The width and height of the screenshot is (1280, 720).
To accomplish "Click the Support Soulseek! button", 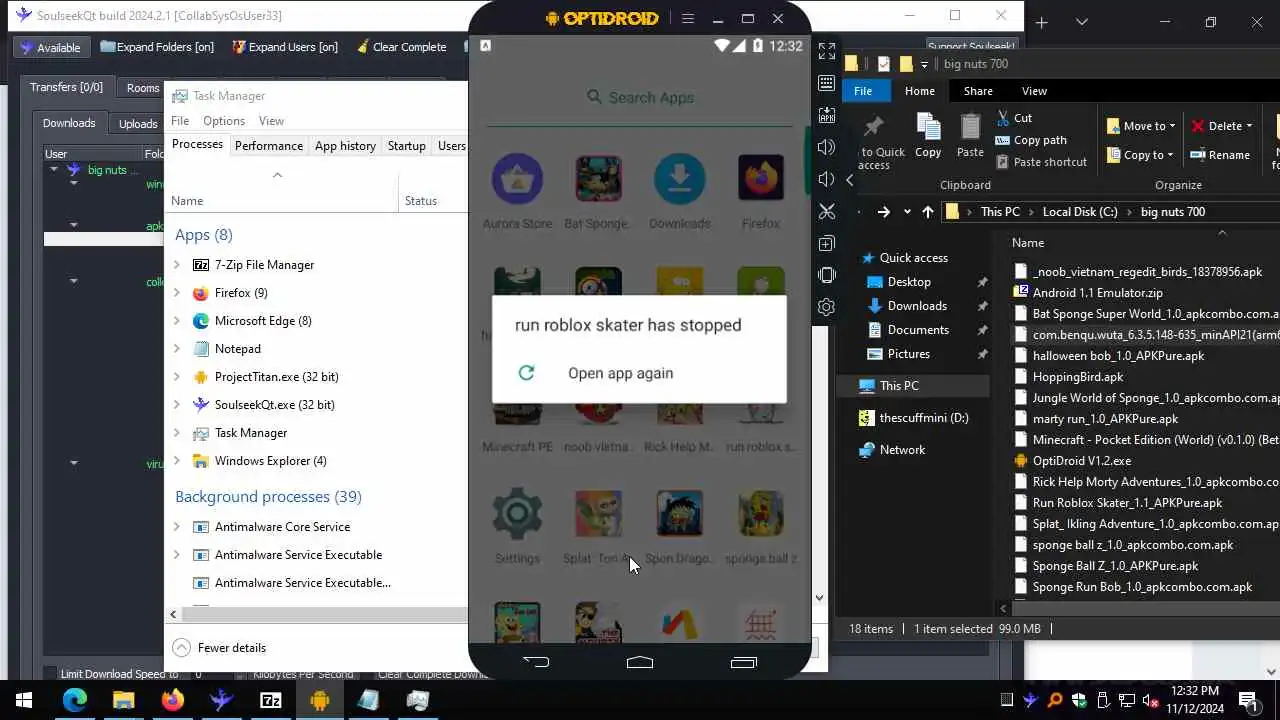I will [970, 47].
